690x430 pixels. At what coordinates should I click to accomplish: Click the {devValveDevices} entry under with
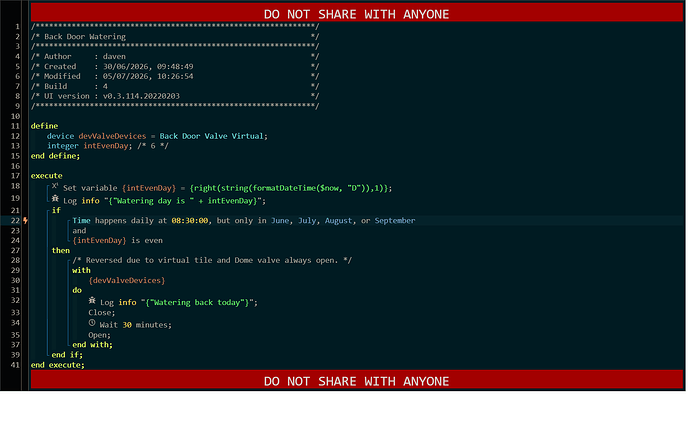(127, 280)
